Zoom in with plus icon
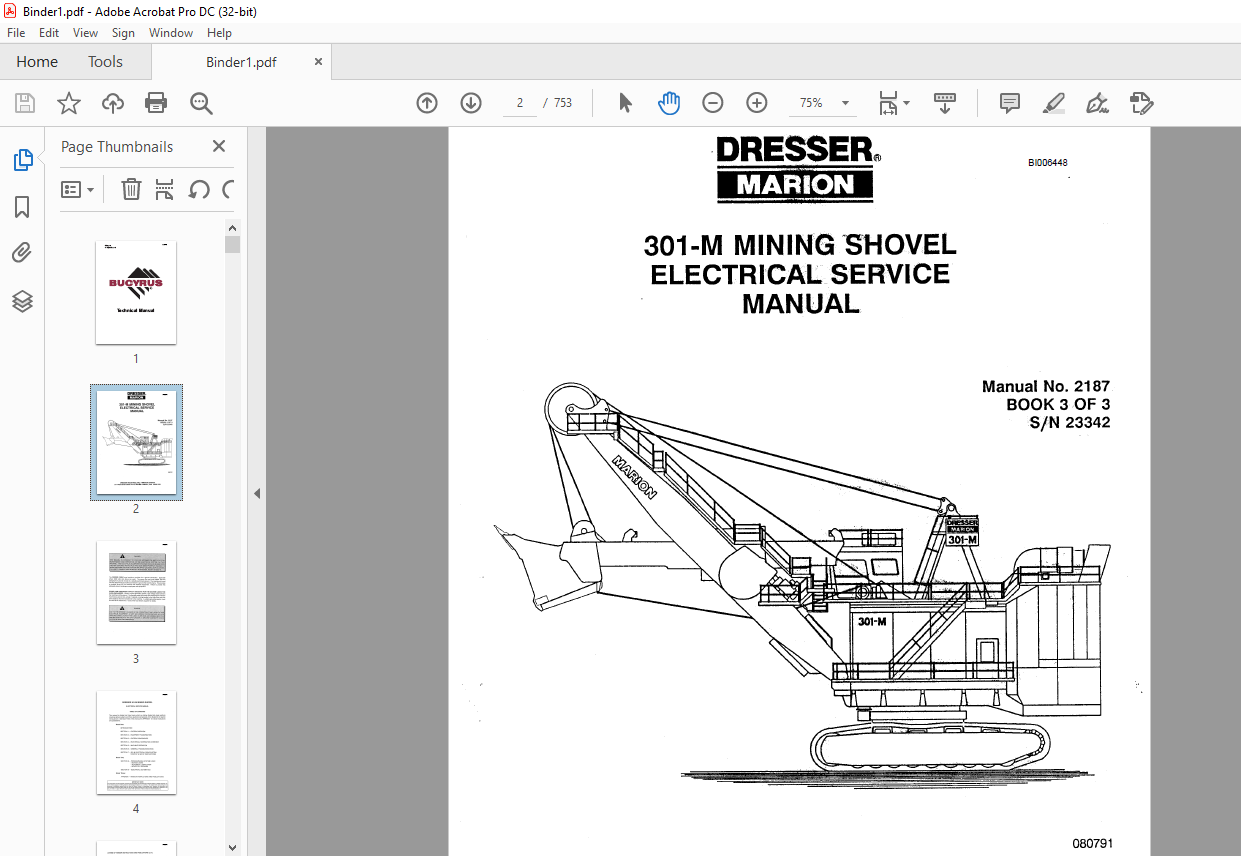 (757, 102)
